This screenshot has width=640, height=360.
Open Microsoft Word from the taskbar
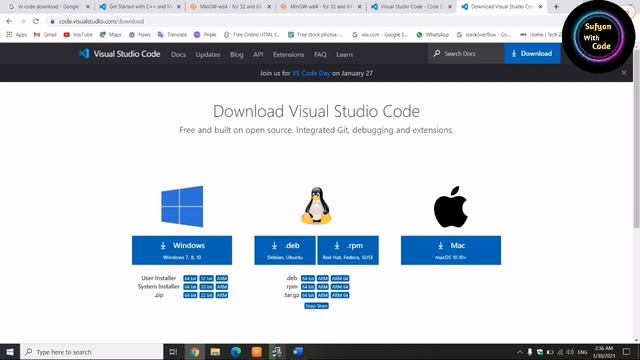[298, 352]
